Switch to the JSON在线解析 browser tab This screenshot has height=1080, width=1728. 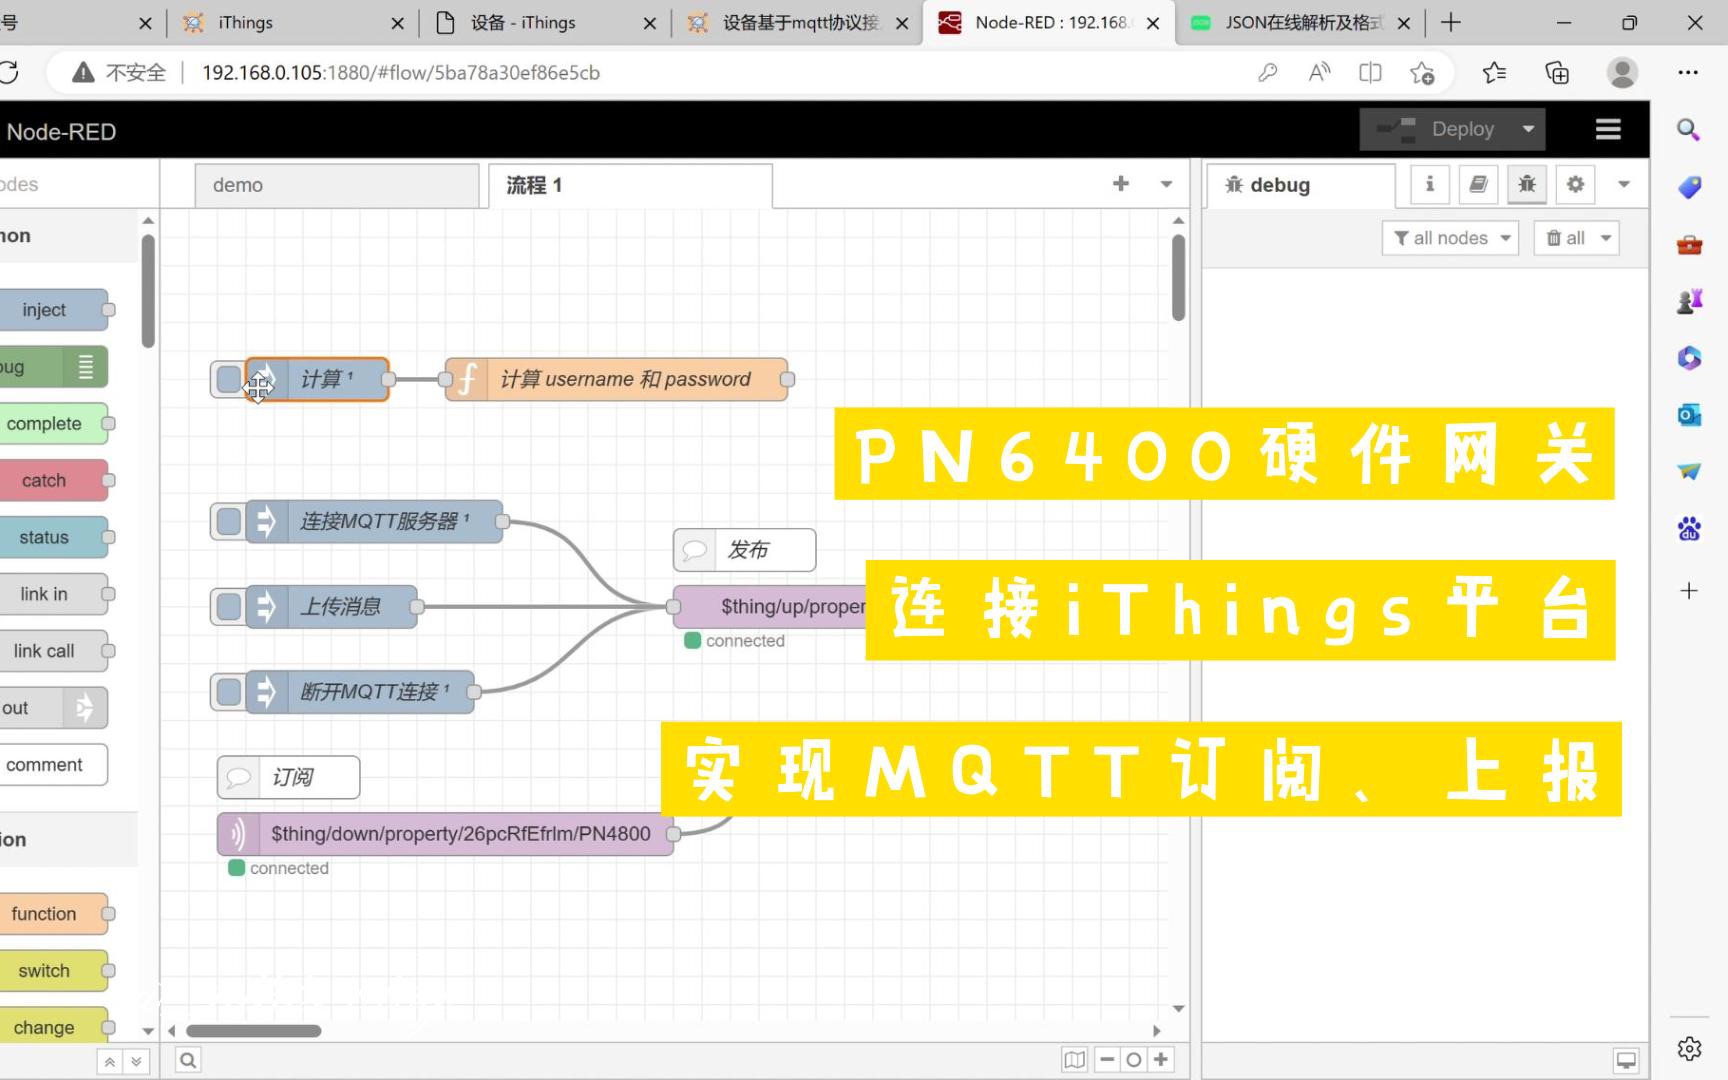1300,22
